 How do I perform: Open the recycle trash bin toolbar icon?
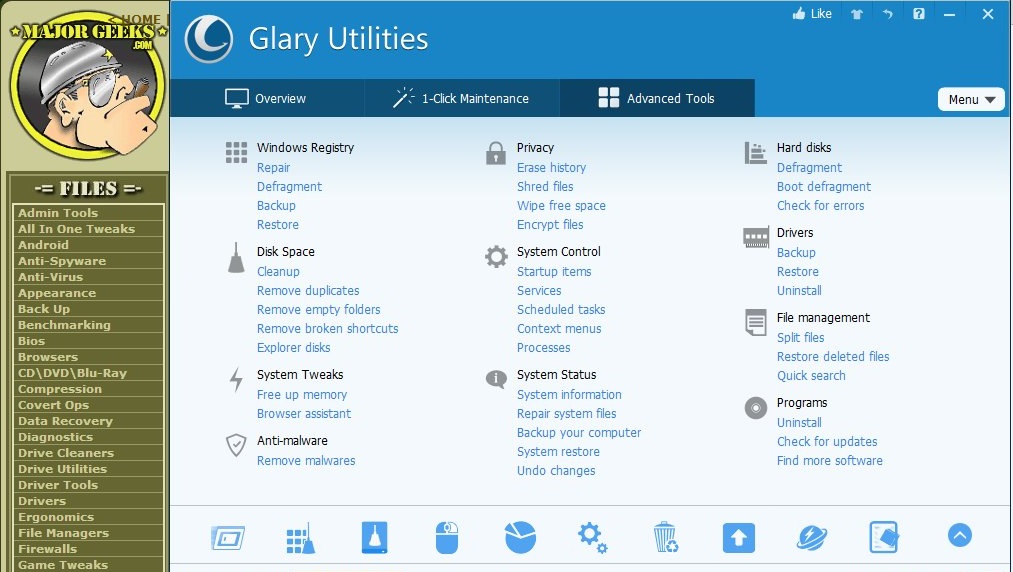coord(665,538)
